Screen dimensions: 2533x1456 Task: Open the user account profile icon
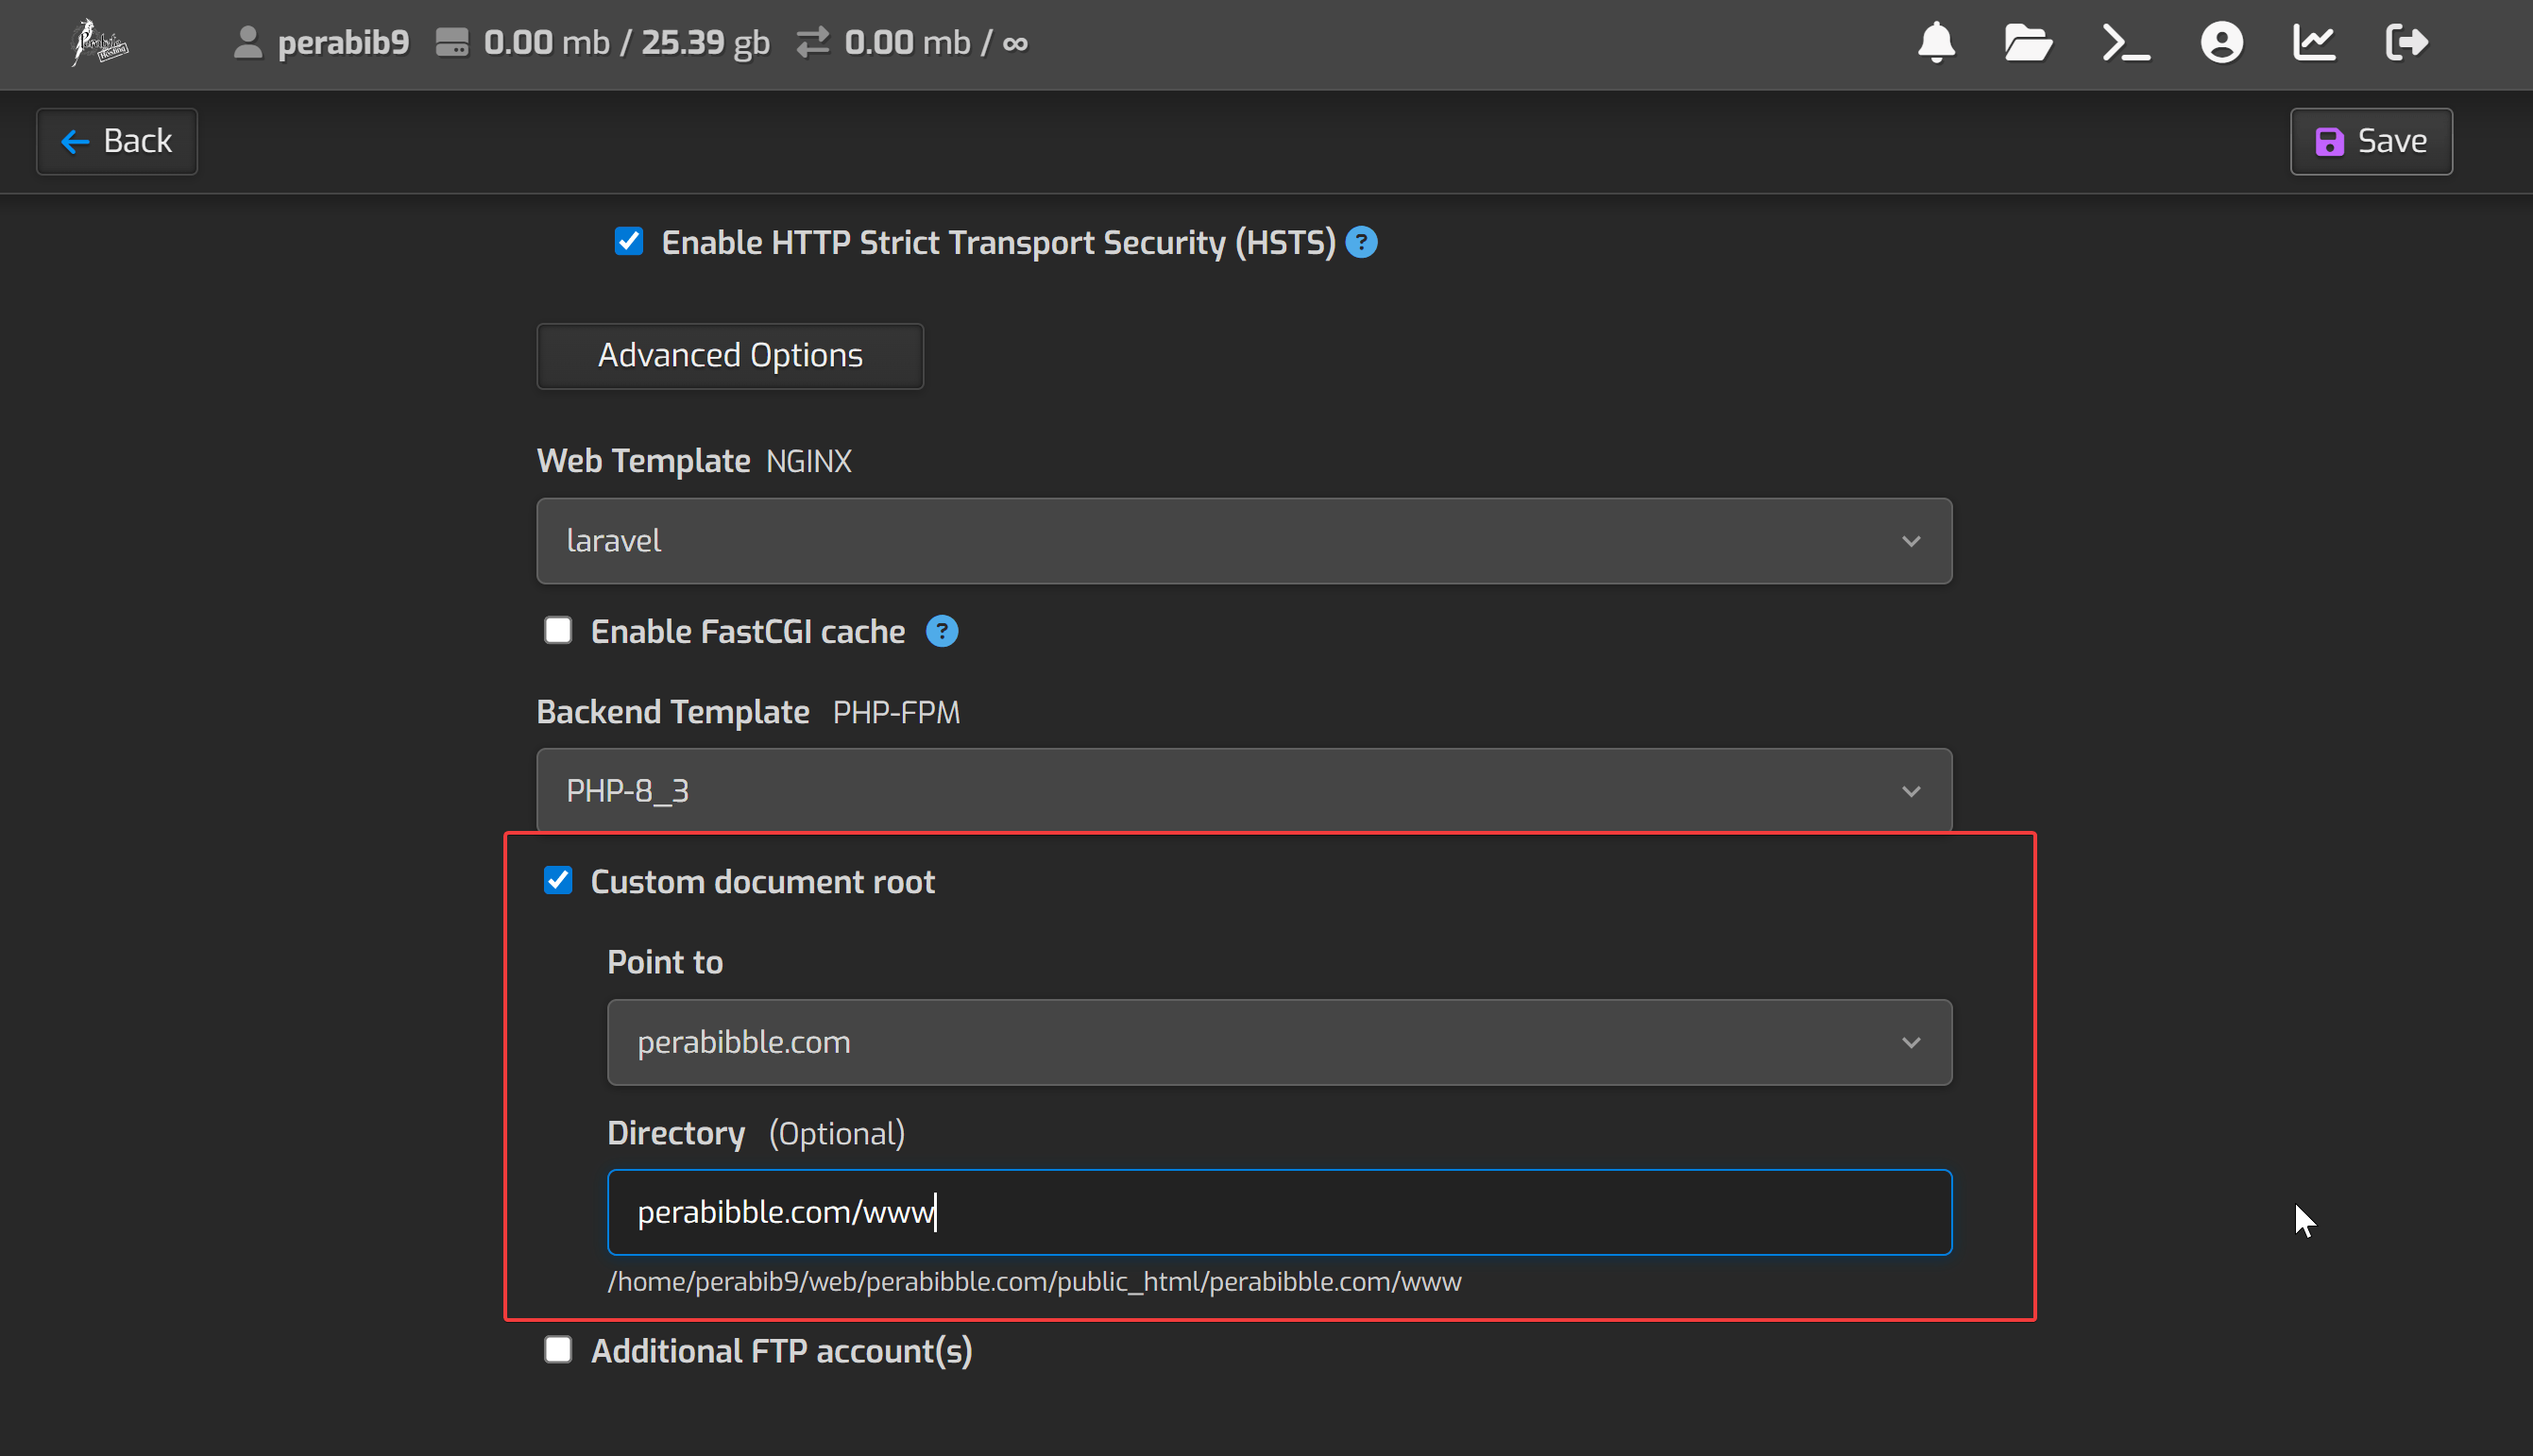pyautogui.click(x=2221, y=43)
